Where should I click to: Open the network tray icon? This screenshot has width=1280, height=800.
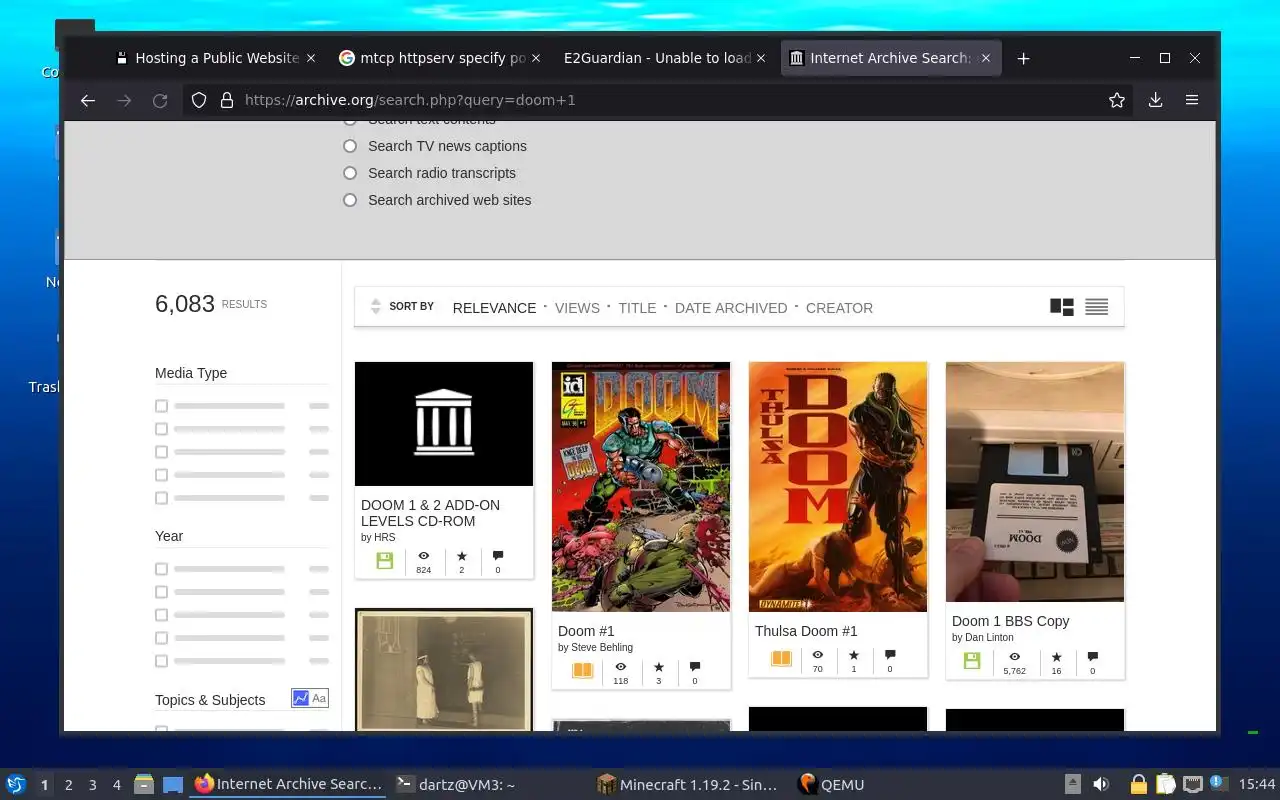(1192, 784)
